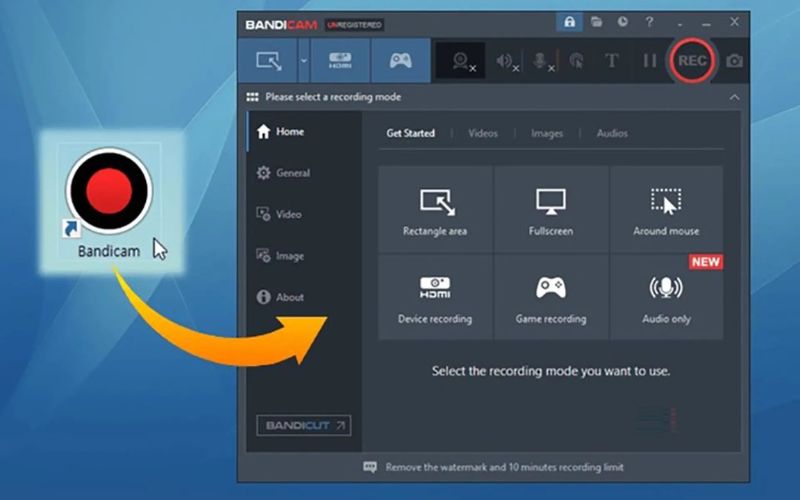800x500 pixels.
Task: Switch to the Images tab
Action: (x=547, y=134)
